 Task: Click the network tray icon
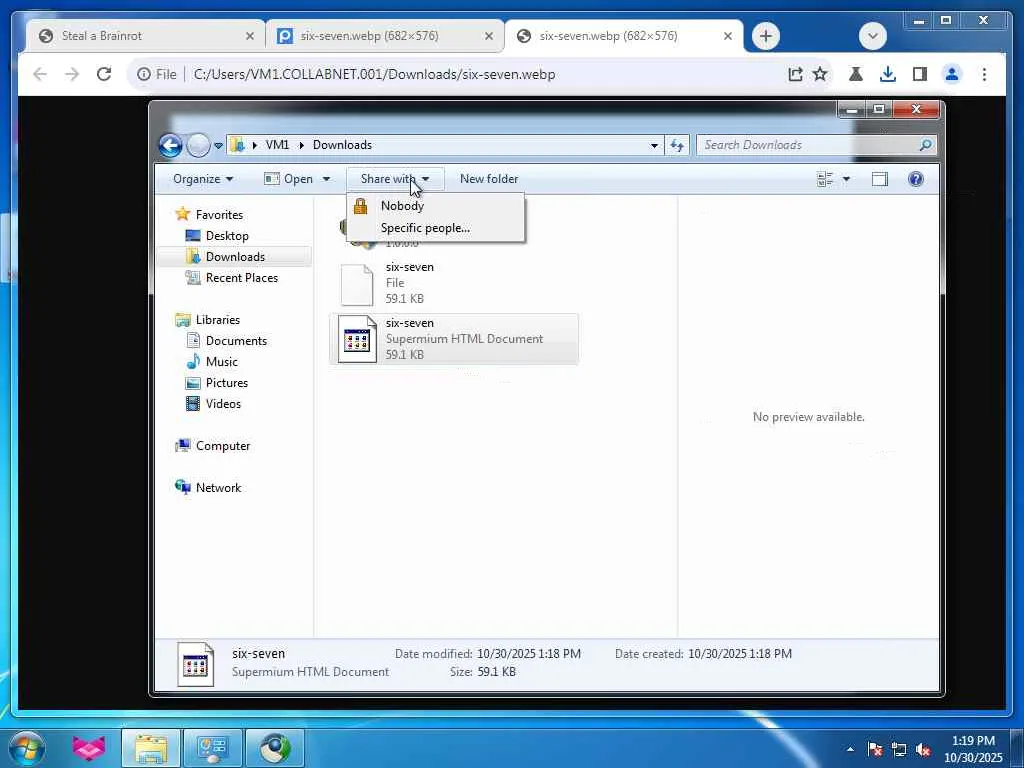(x=899, y=749)
